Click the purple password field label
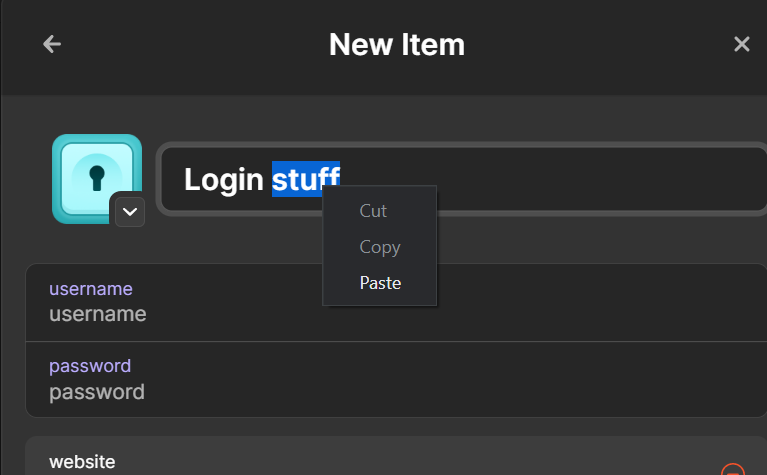The height and width of the screenshot is (475, 767). click(x=90, y=366)
